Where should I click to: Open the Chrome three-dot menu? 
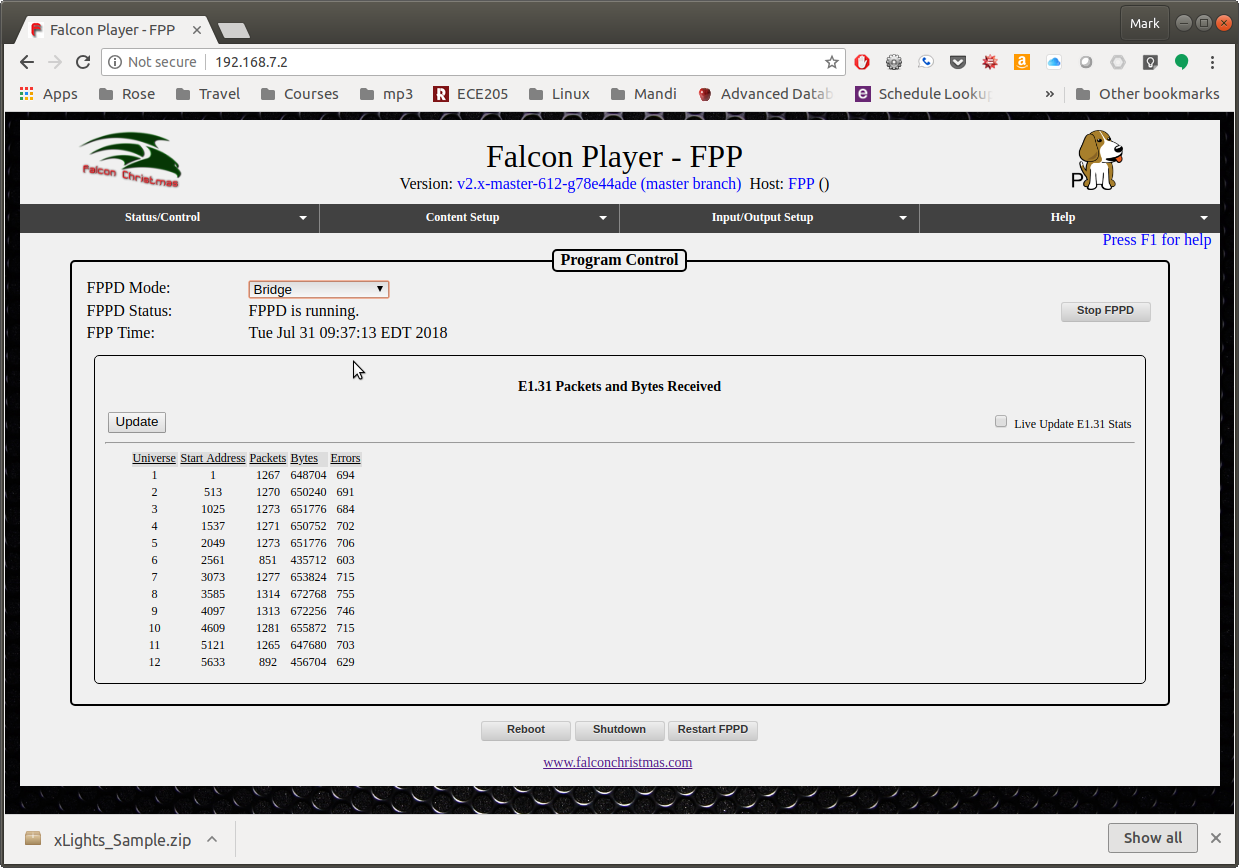click(x=1213, y=62)
